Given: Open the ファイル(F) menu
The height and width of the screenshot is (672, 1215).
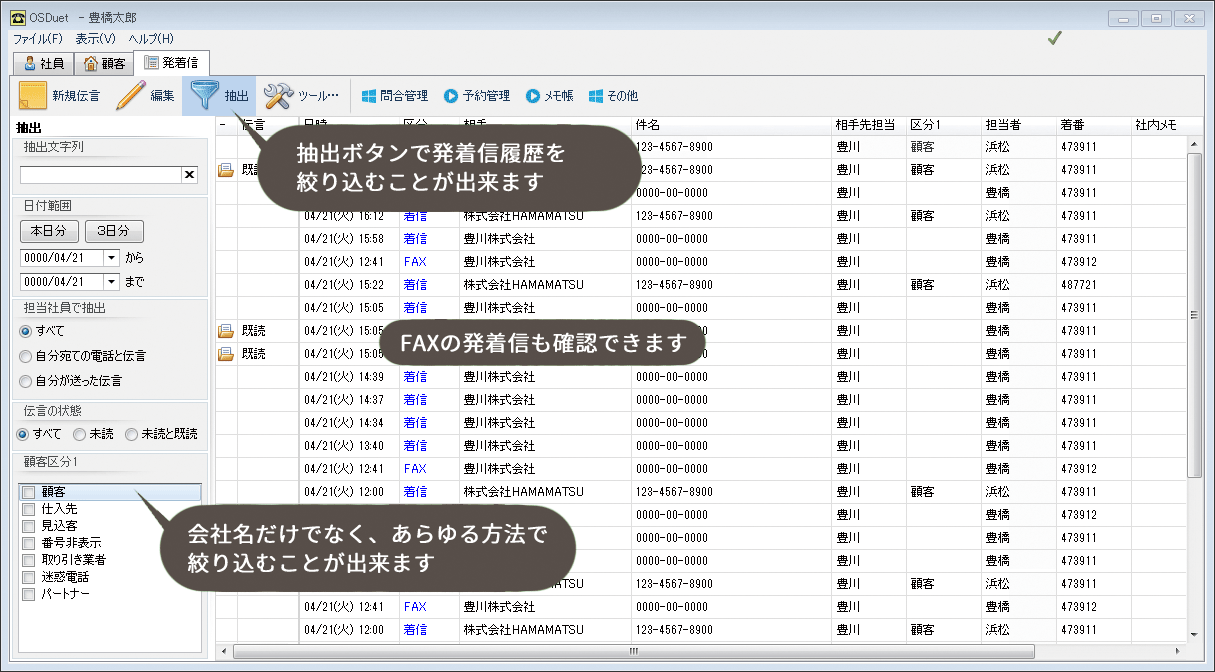Looking at the screenshot, I should (37, 38).
